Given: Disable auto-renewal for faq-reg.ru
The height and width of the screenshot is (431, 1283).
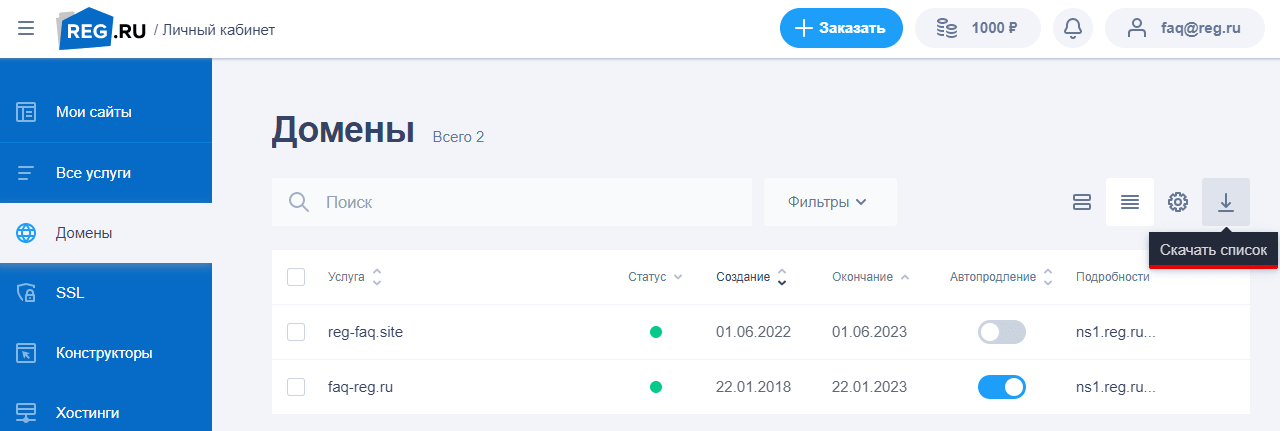Looking at the screenshot, I should 1001,386.
